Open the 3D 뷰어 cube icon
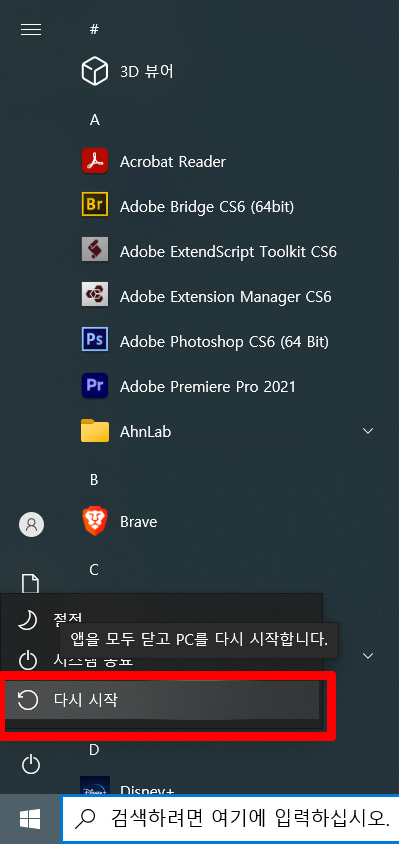The height and width of the screenshot is (844, 399). (x=94, y=72)
